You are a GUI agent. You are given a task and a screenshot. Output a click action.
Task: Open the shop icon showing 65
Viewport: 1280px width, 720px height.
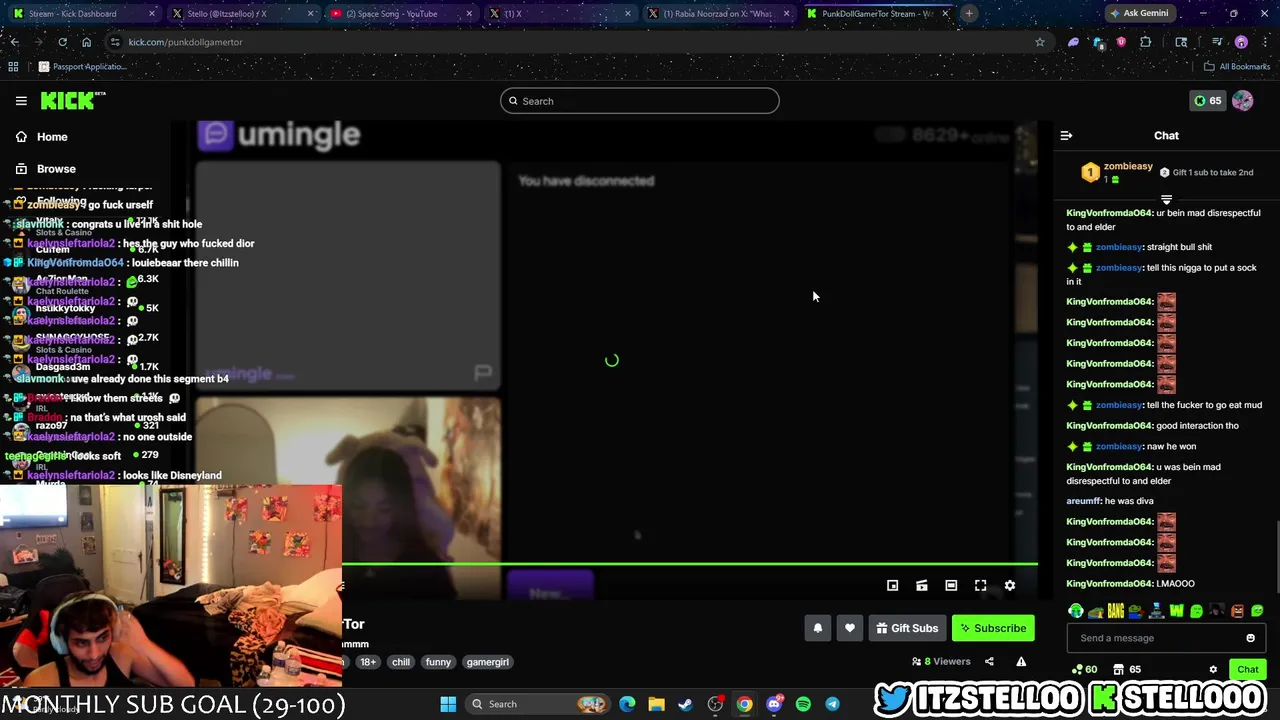click(x=1127, y=670)
